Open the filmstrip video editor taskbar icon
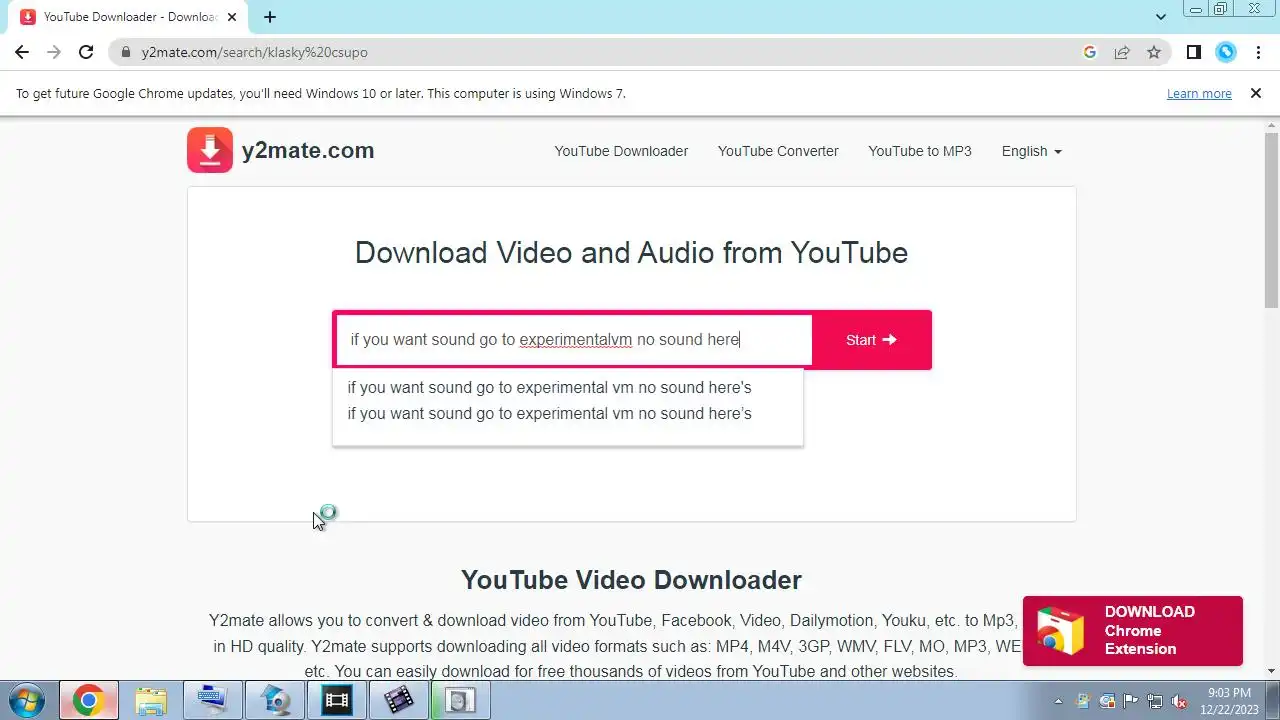 337,700
